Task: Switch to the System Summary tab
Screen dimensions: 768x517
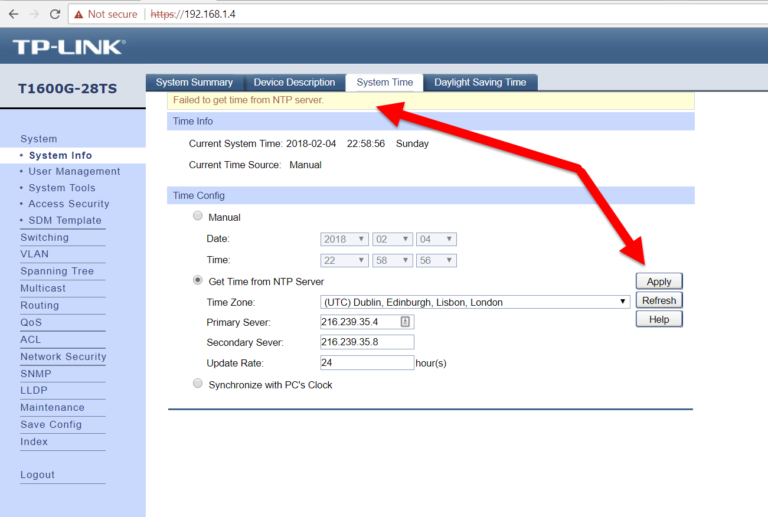Action: click(x=194, y=82)
